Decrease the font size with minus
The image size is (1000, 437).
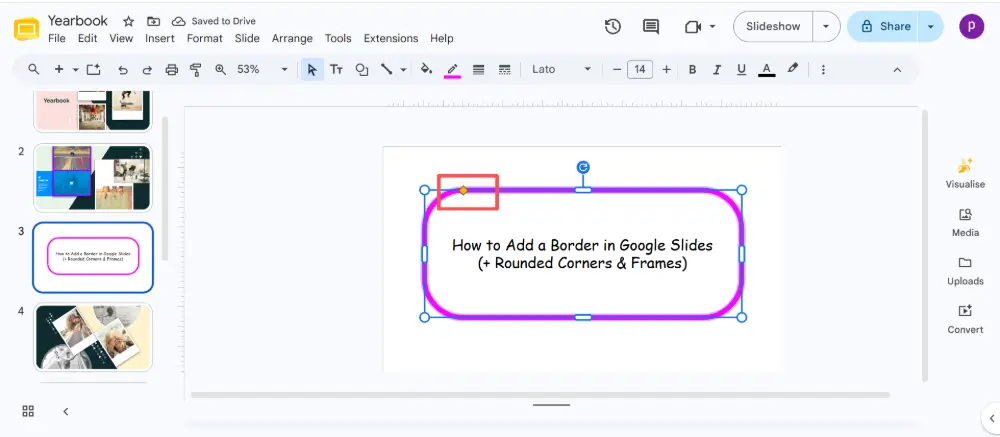click(617, 70)
